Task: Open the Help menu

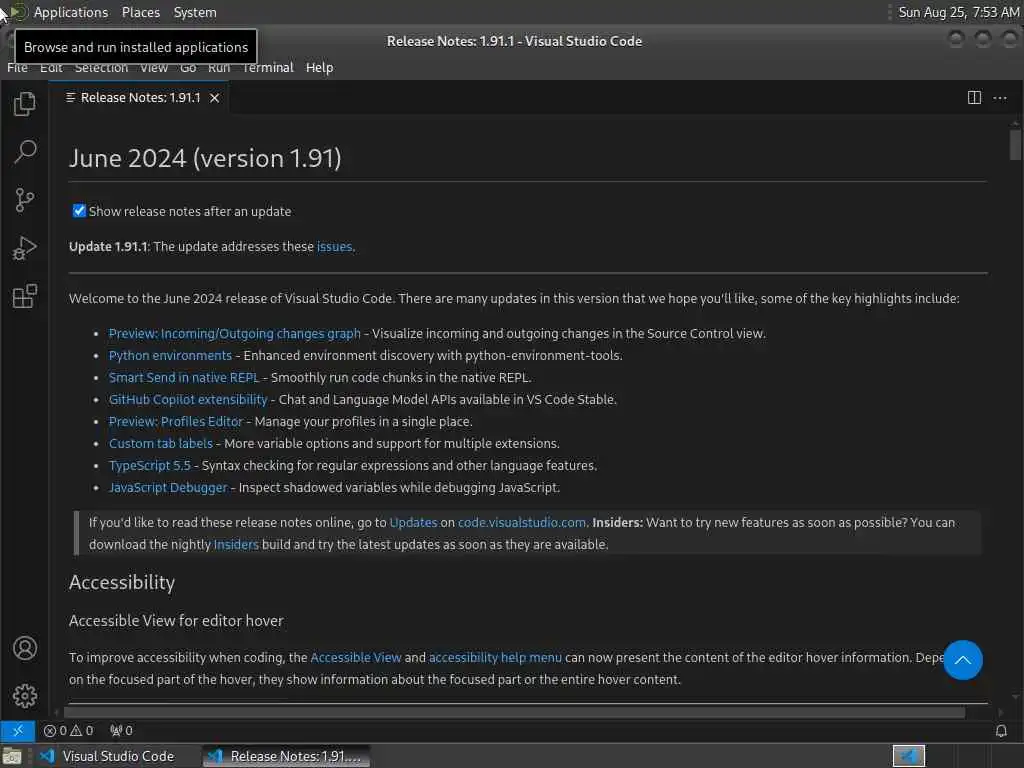Action: click(319, 67)
